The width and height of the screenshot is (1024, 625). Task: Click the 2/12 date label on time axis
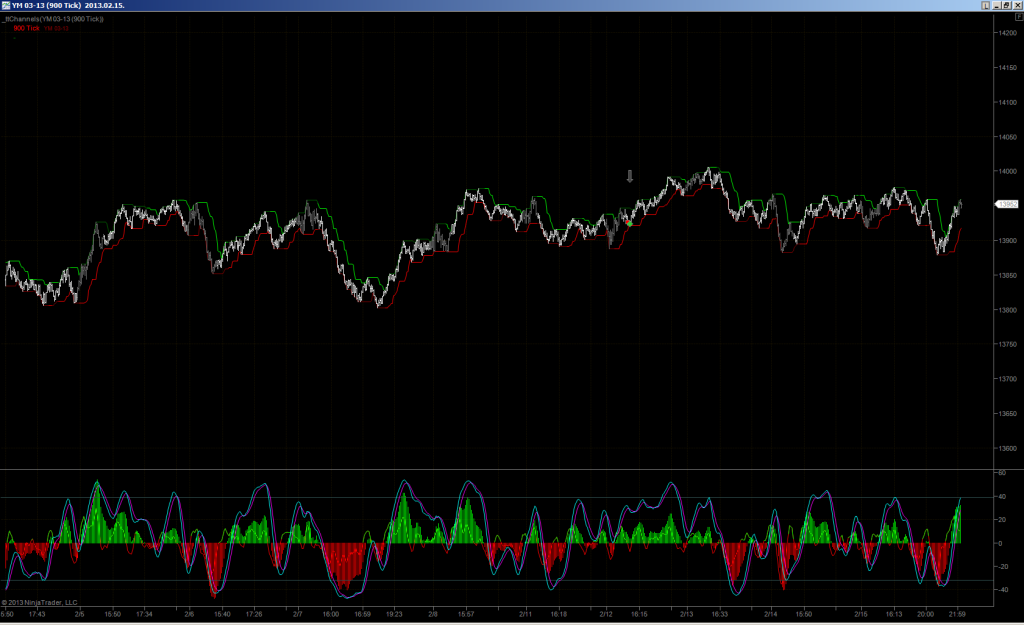(x=606, y=614)
